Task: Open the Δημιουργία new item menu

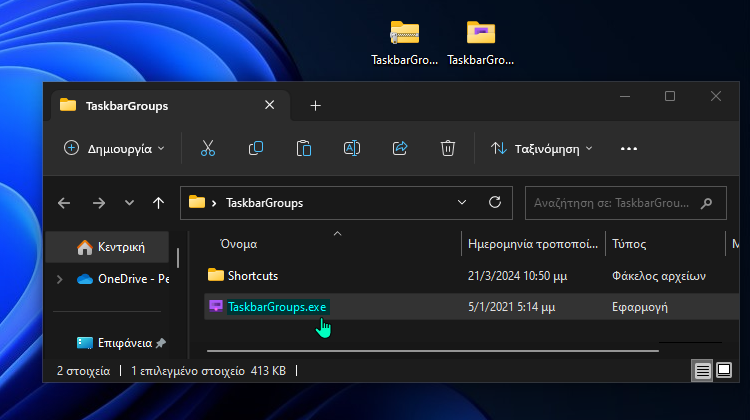Action: tap(114, 149)
